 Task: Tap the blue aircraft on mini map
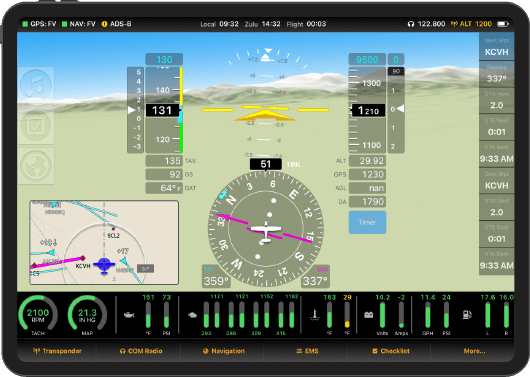(x=104, y=266)
